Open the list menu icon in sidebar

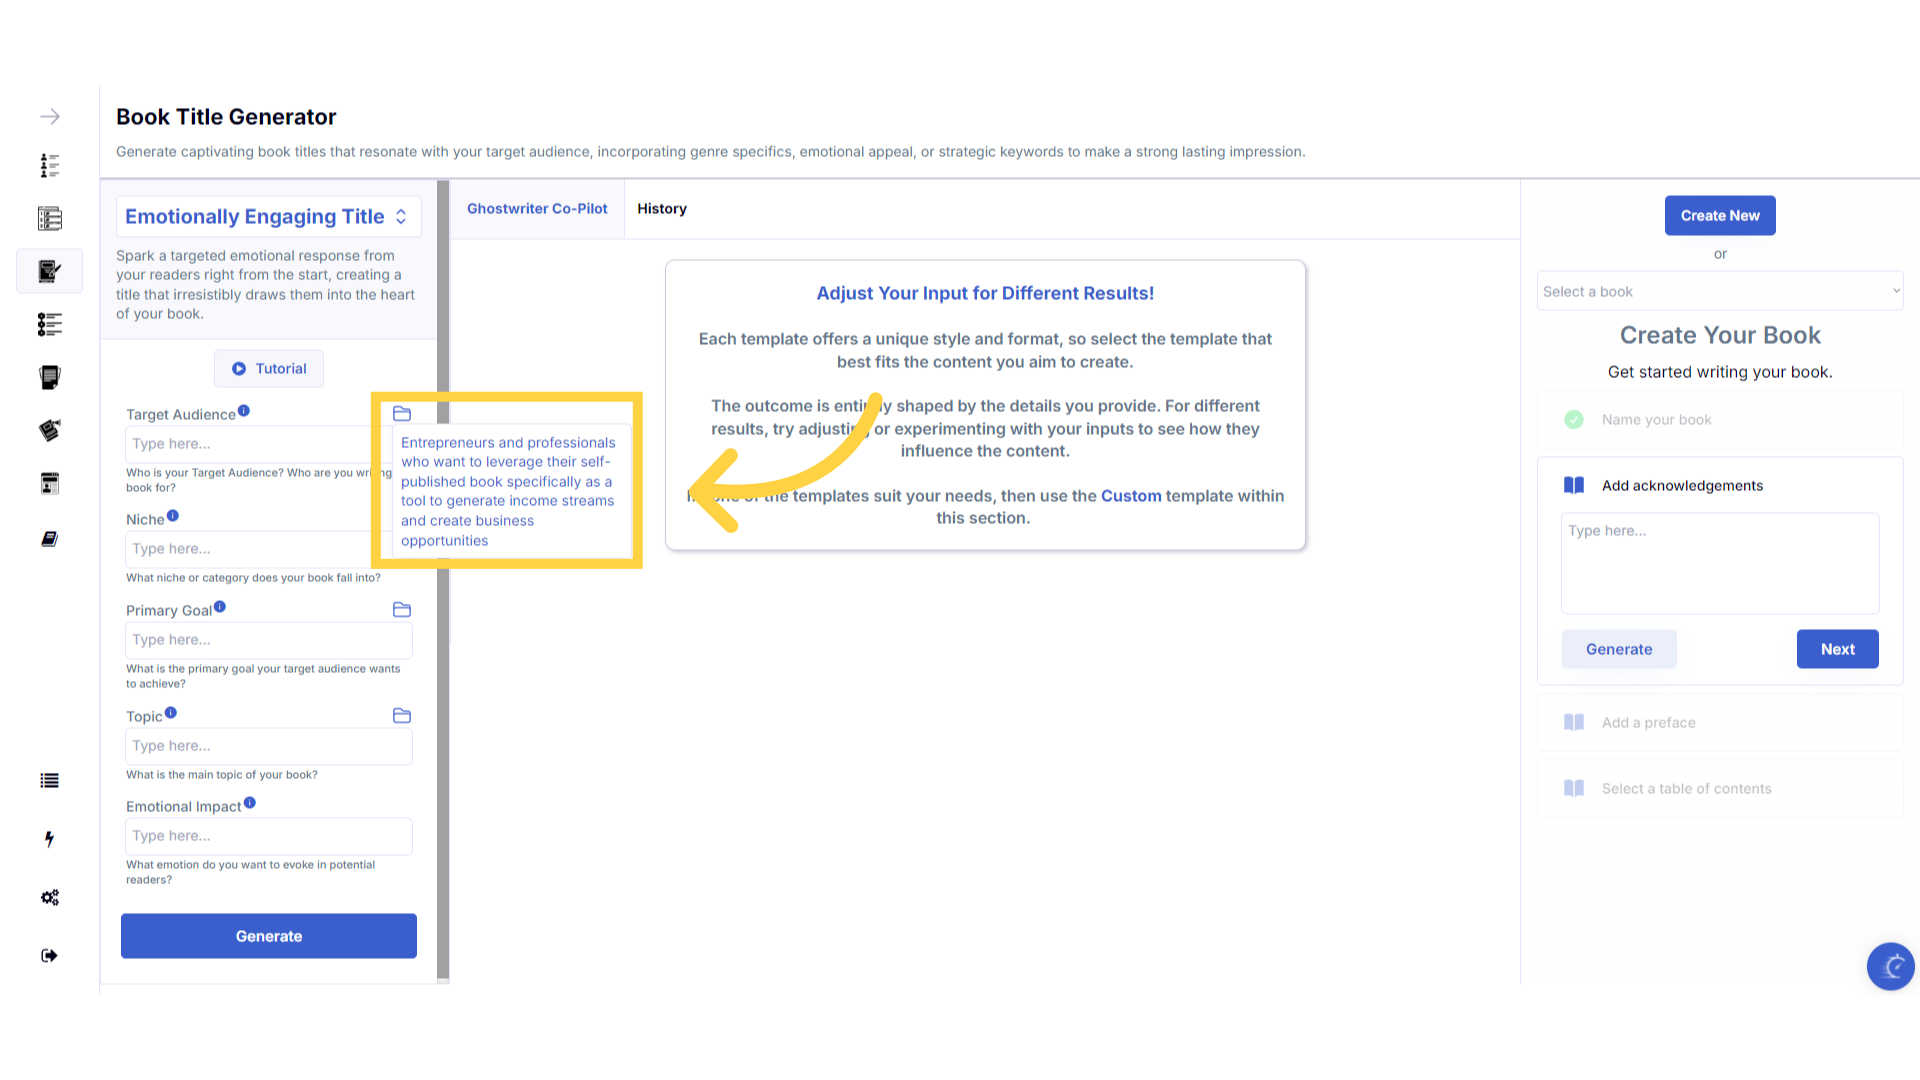point(49,781)
